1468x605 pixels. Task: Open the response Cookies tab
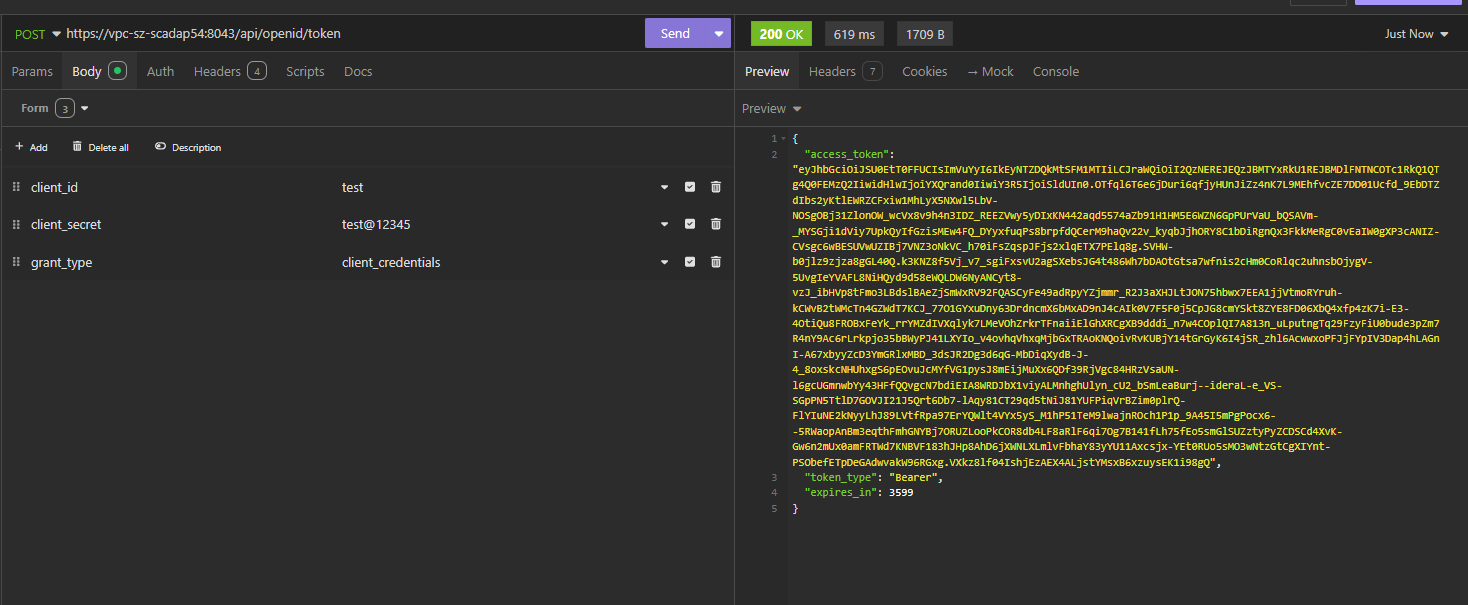924,71
